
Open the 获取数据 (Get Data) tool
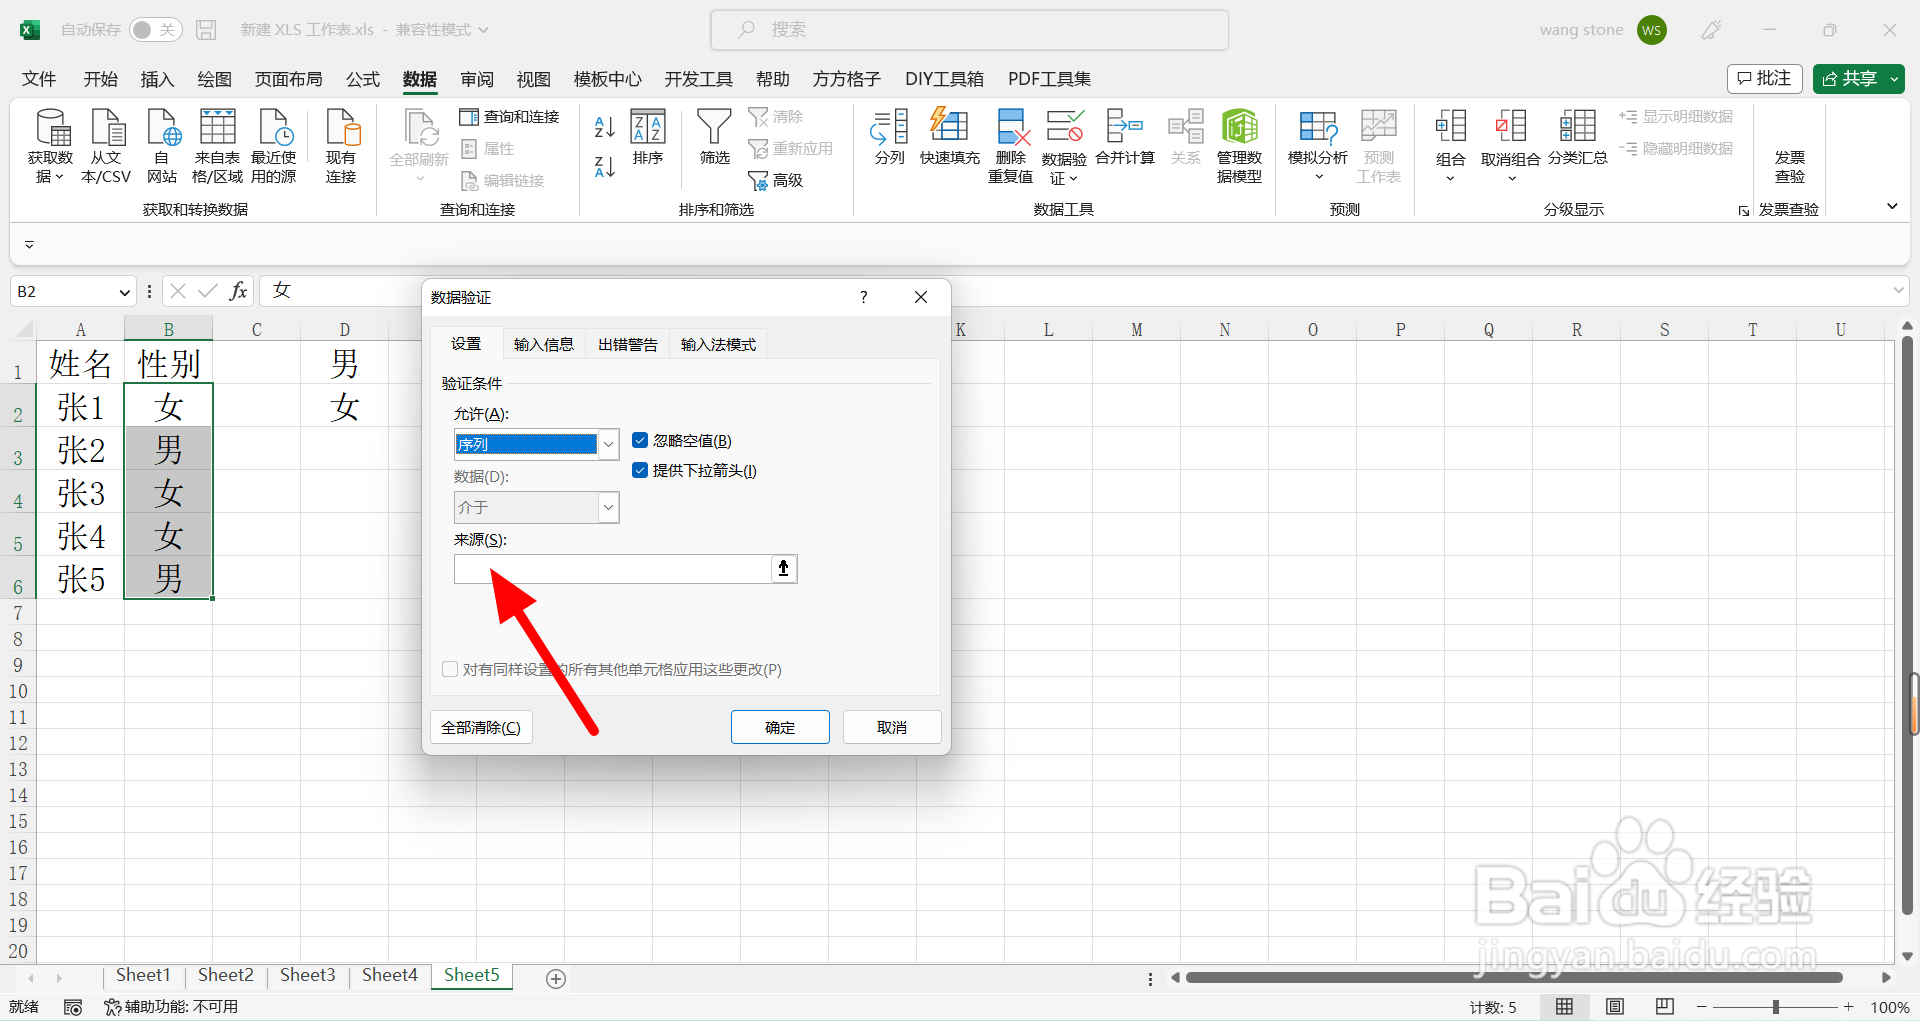(50, 146)
